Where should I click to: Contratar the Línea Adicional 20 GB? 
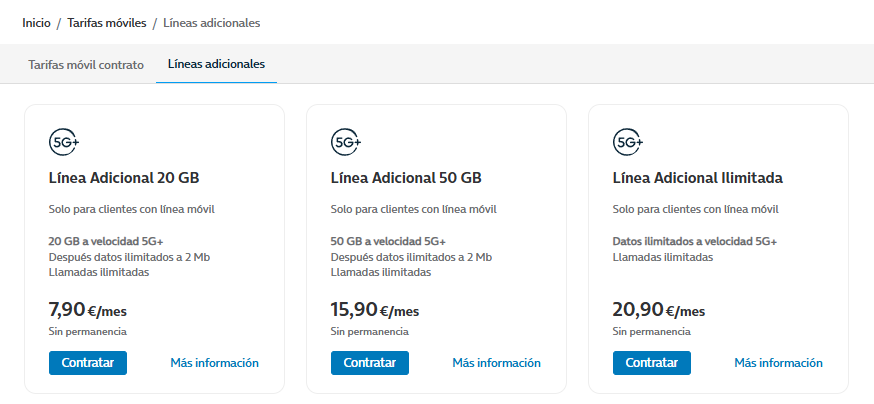(88, 363)
